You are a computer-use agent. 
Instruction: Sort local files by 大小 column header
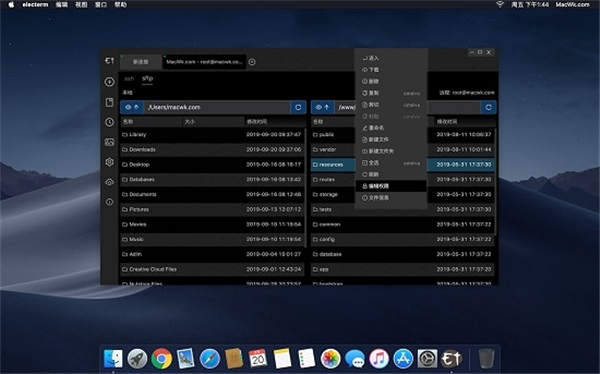coord(213,122)
